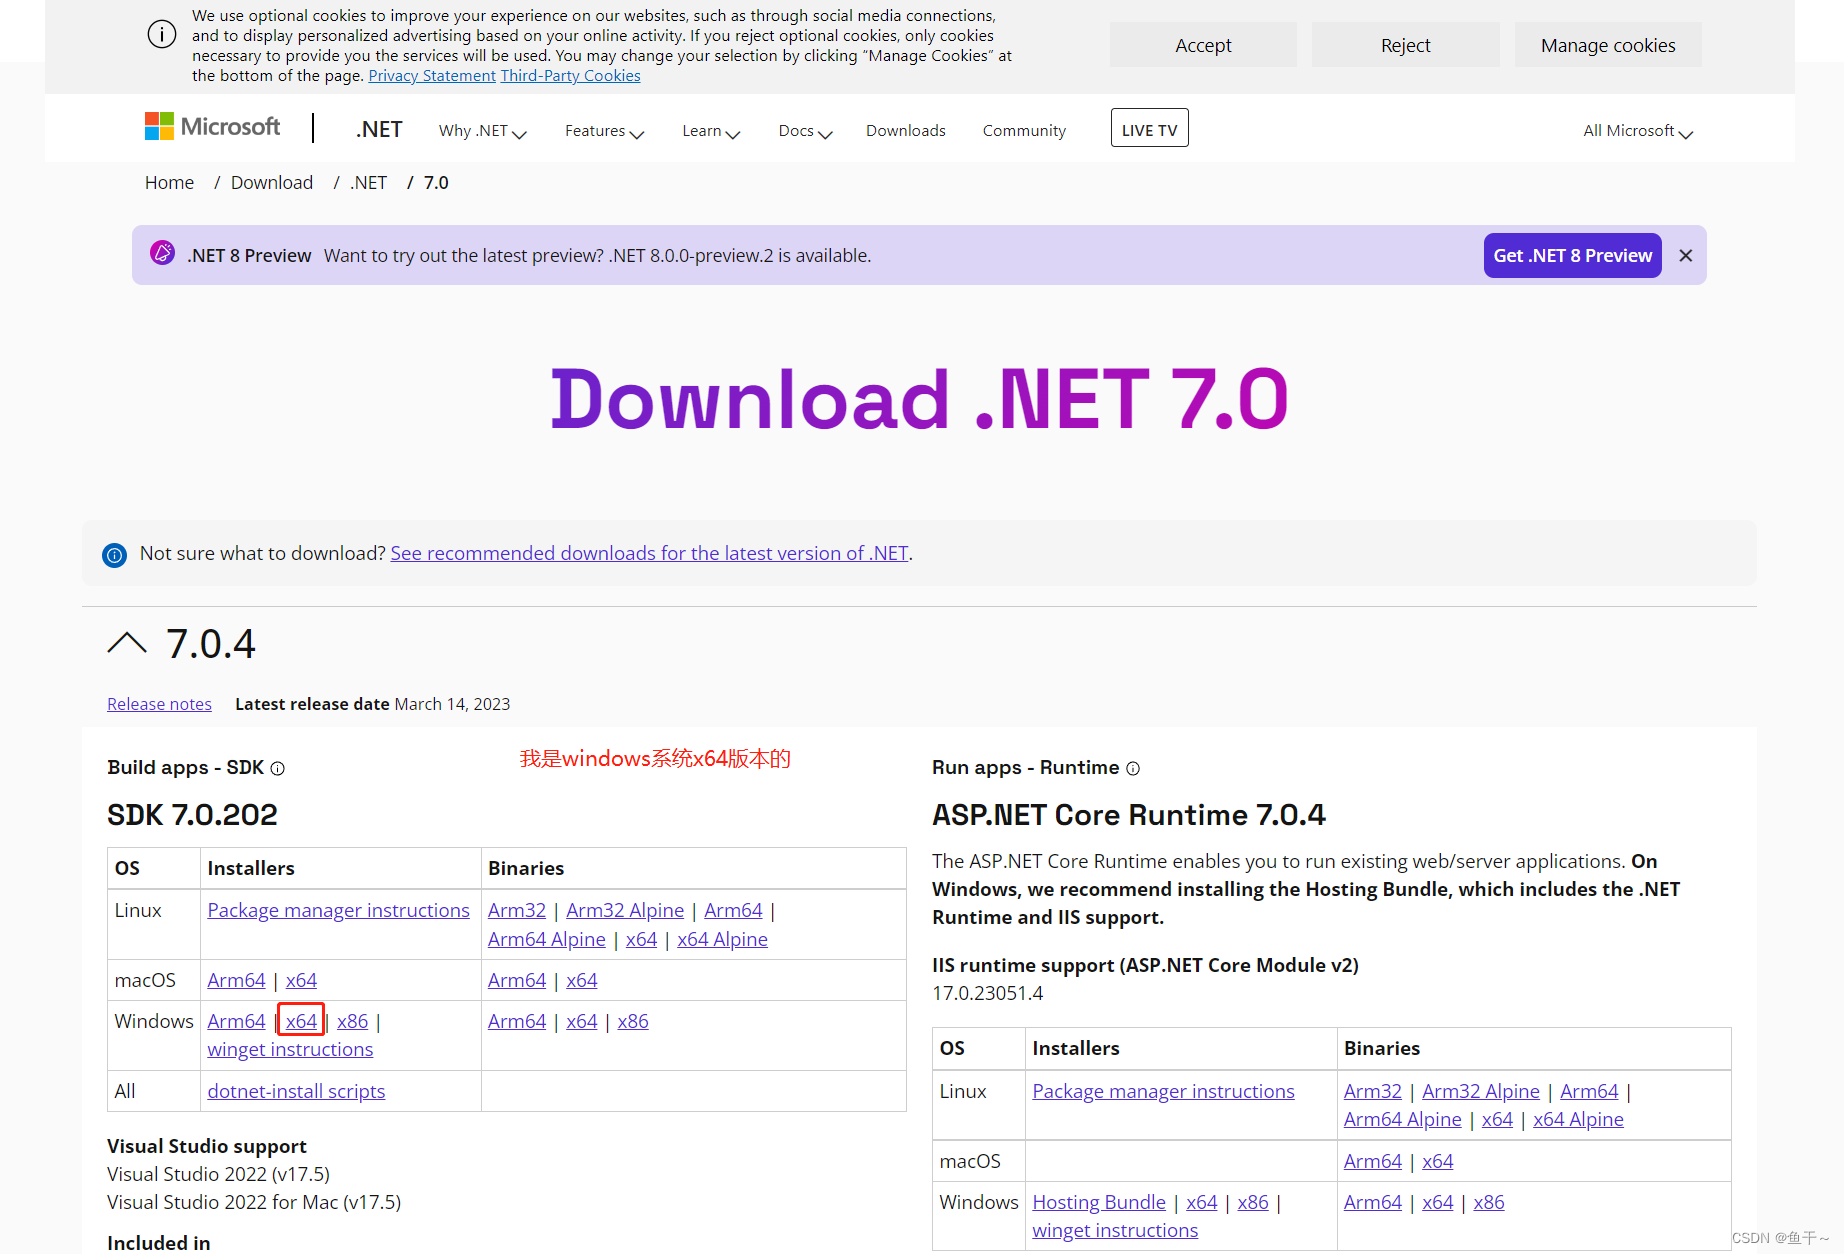Open the All Microsoft dropdown

click(1638, 131)
